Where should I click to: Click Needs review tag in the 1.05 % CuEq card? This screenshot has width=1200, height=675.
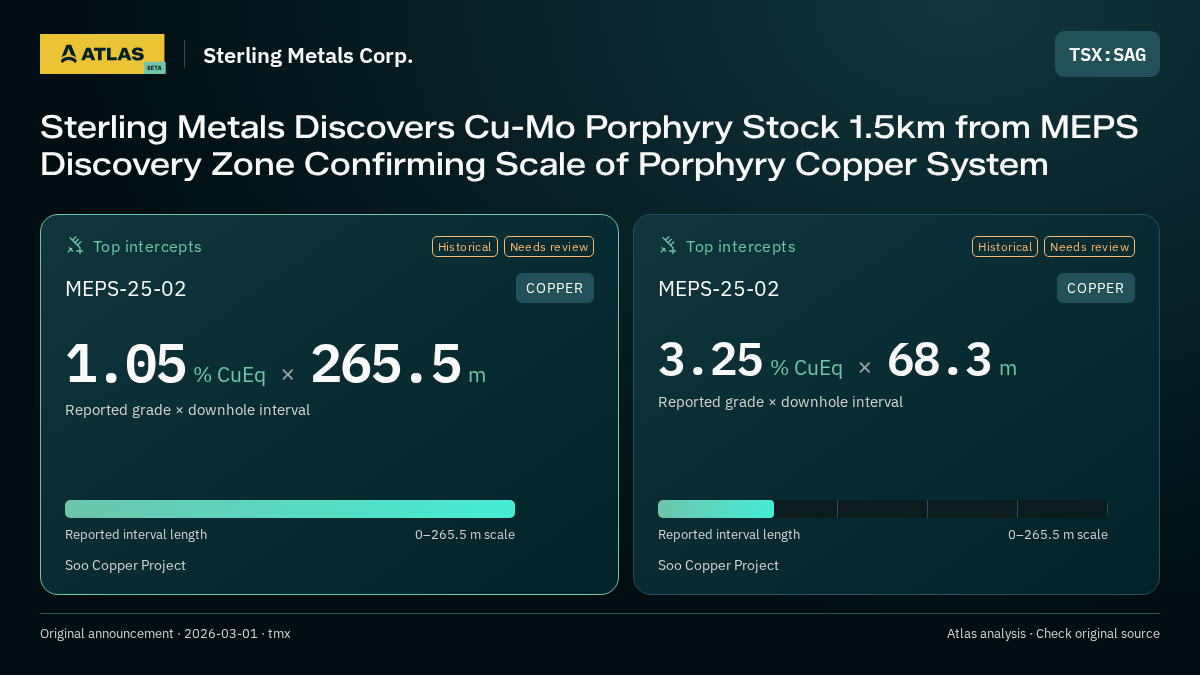[x=549, y=247]
